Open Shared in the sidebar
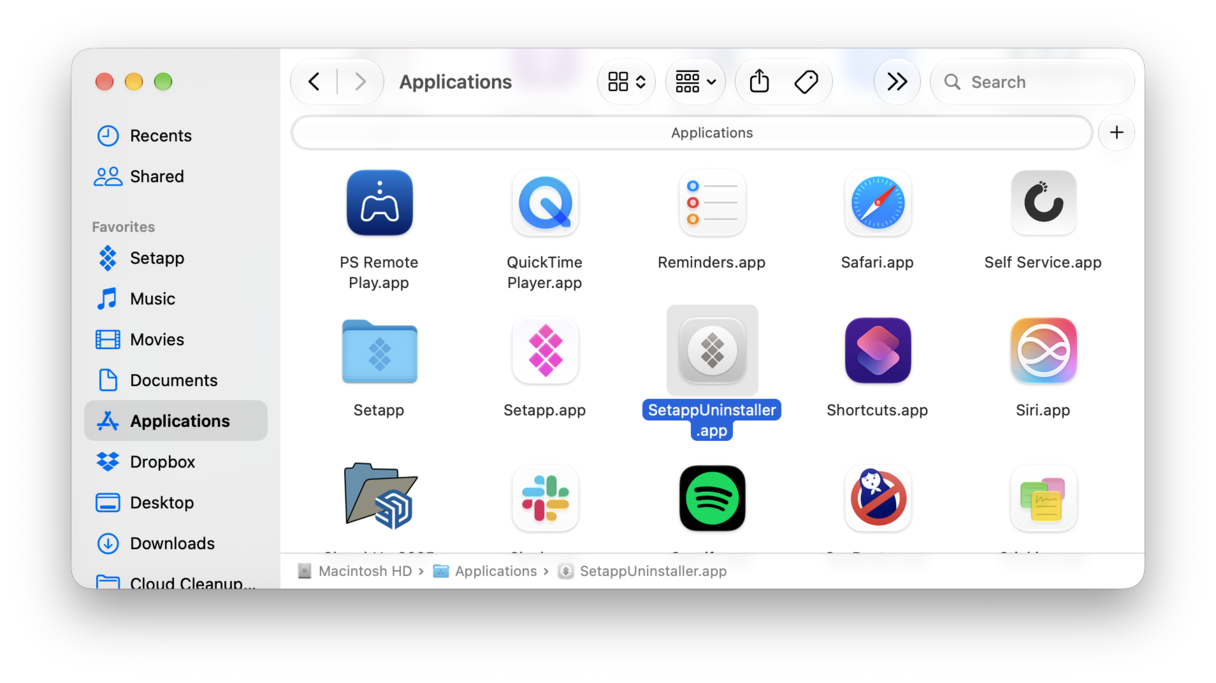The height and width of the screenshot is (683, 1216). pyautogui.click(x=175, y=177)
